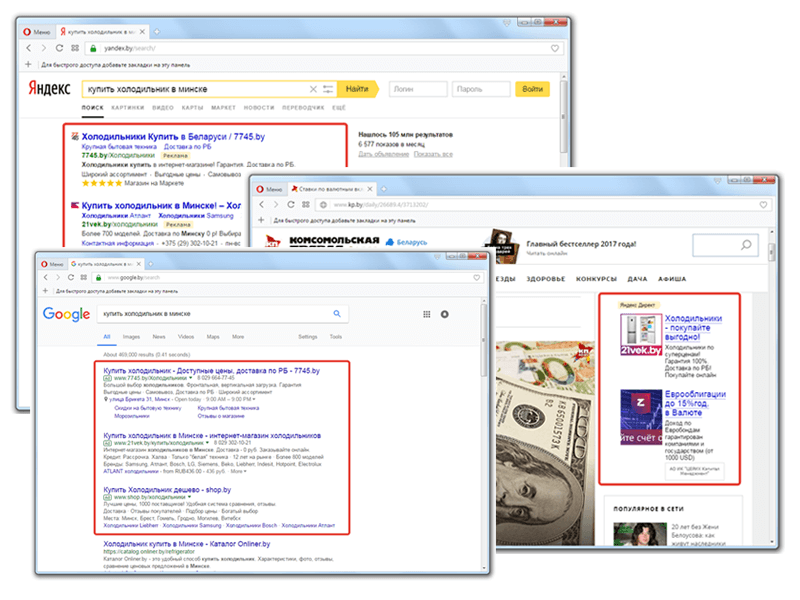
Task: Open Speed Dial in the Yandex window
Action: pyautogui.click(x=75, y=48)
